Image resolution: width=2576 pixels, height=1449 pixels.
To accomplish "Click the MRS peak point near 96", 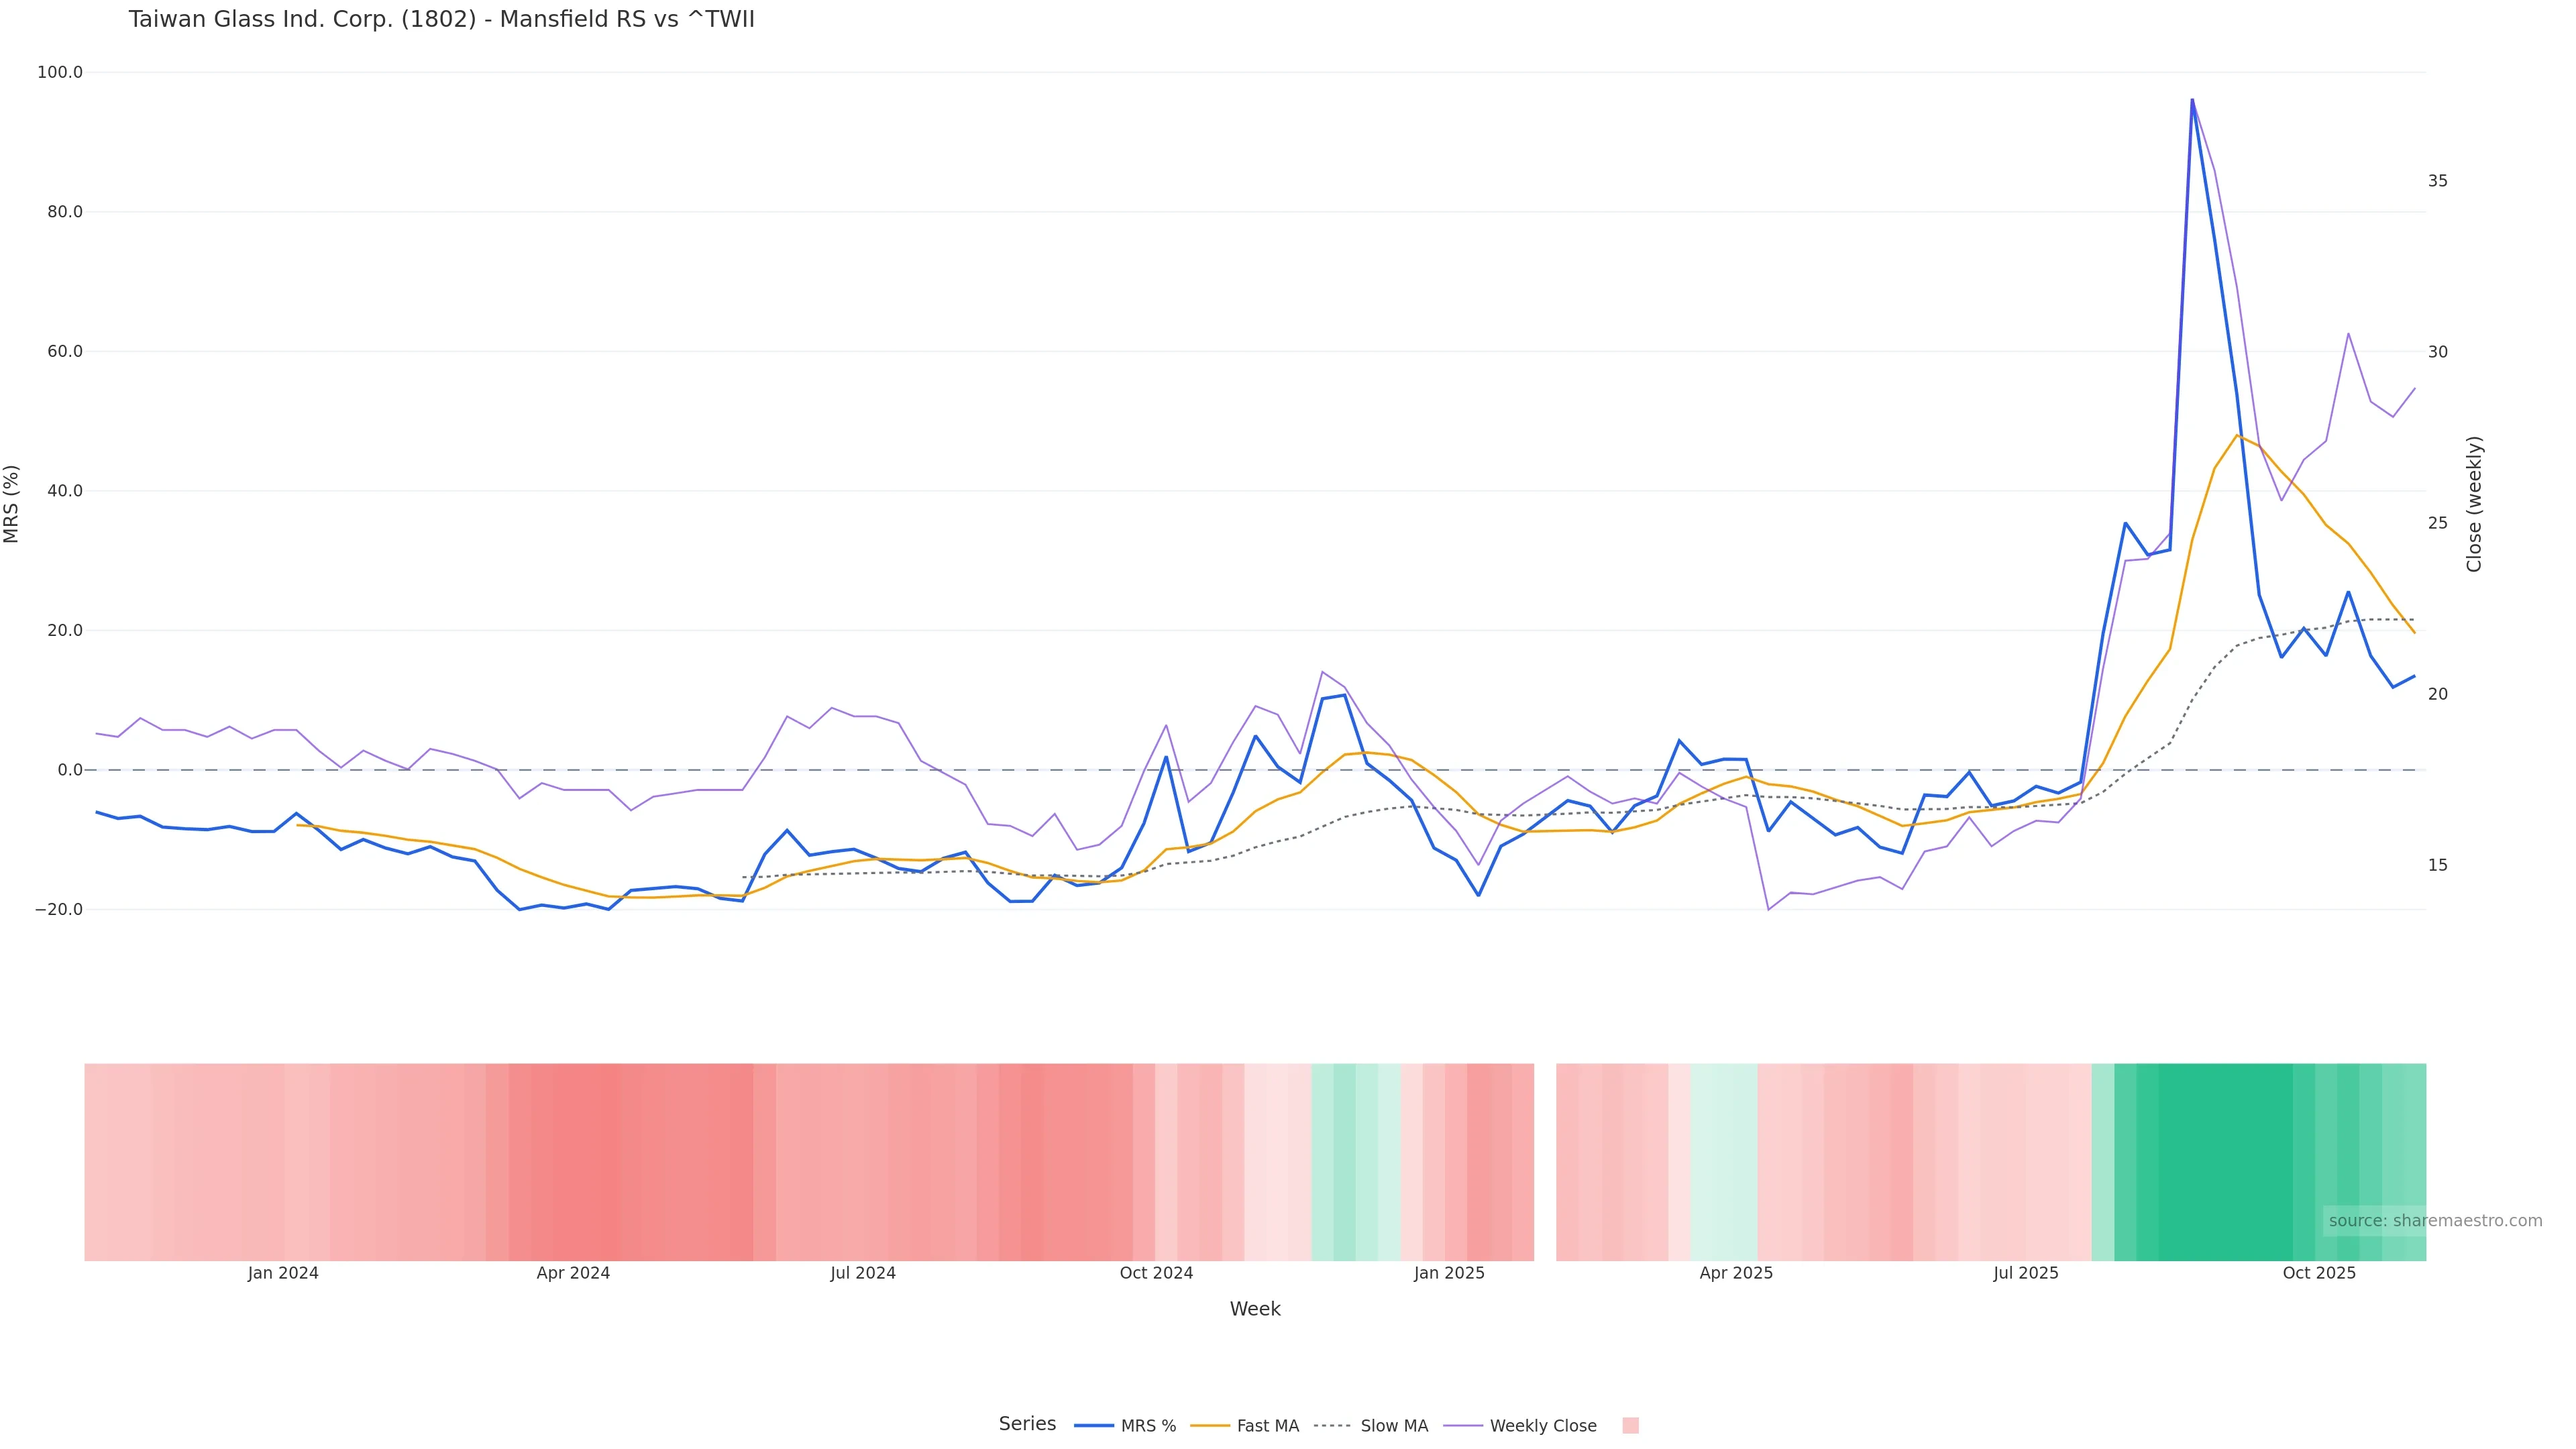I will point(2192,100).
